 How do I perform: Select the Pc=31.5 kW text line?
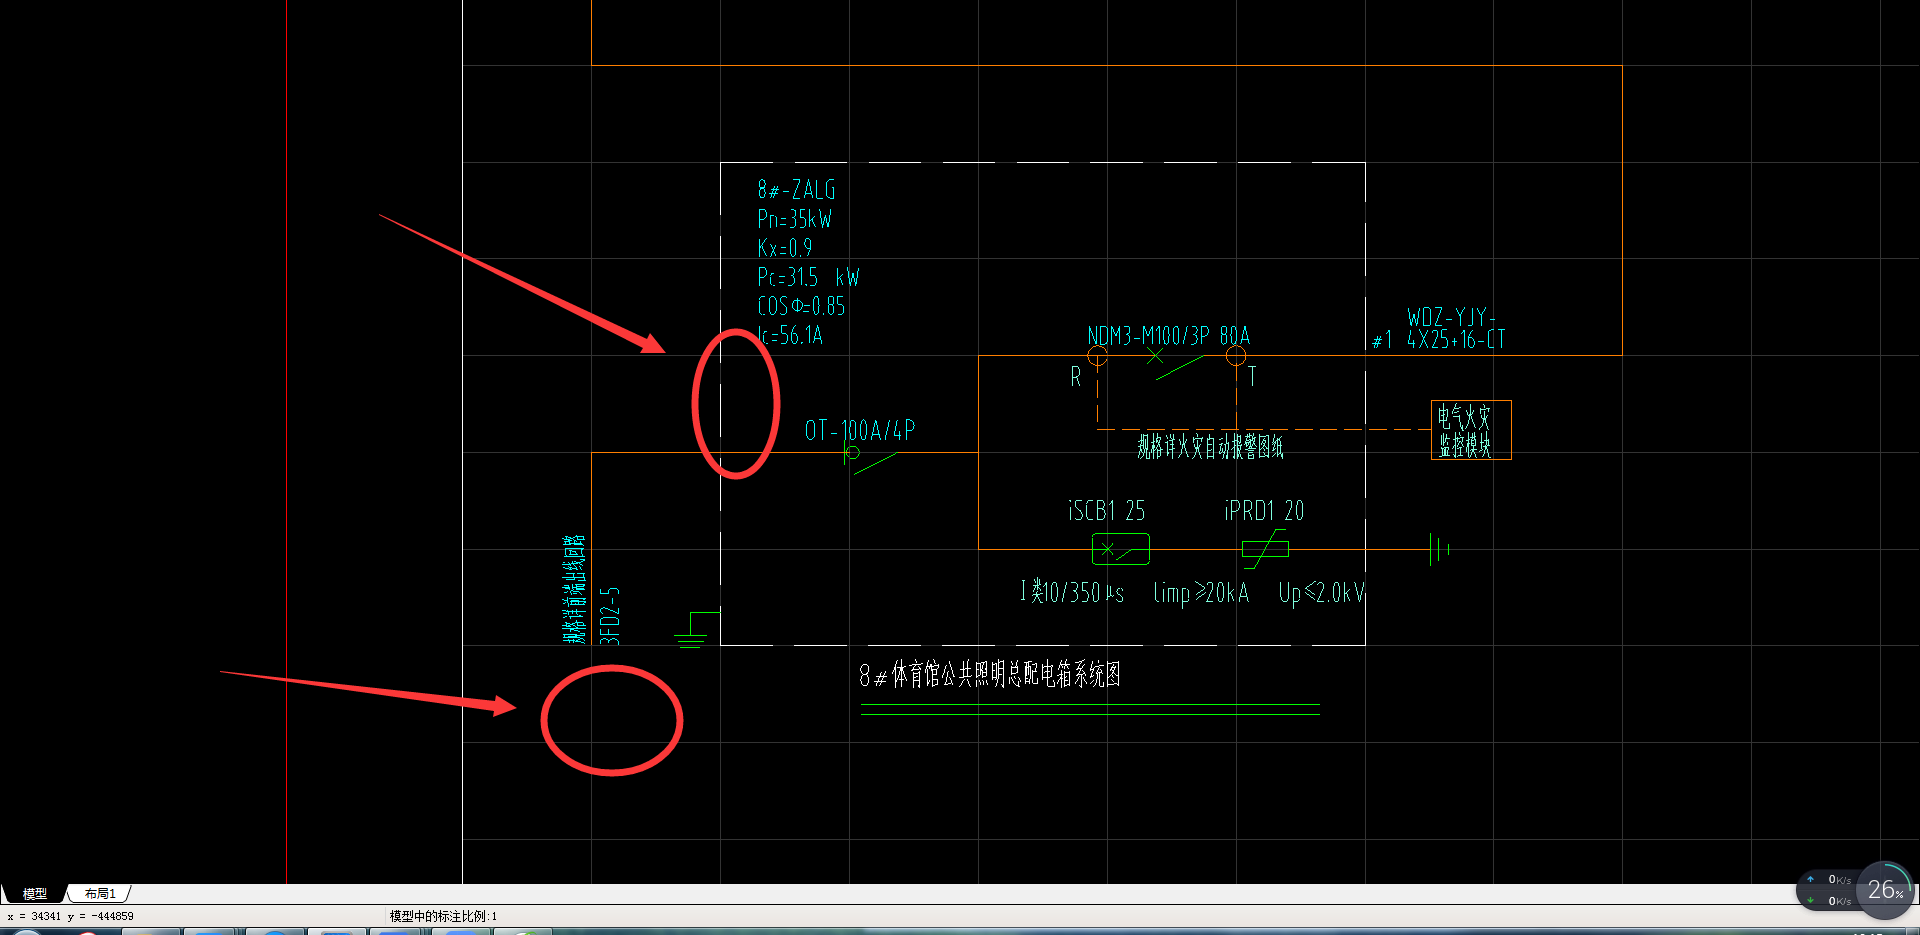click(x=808, y=277)
